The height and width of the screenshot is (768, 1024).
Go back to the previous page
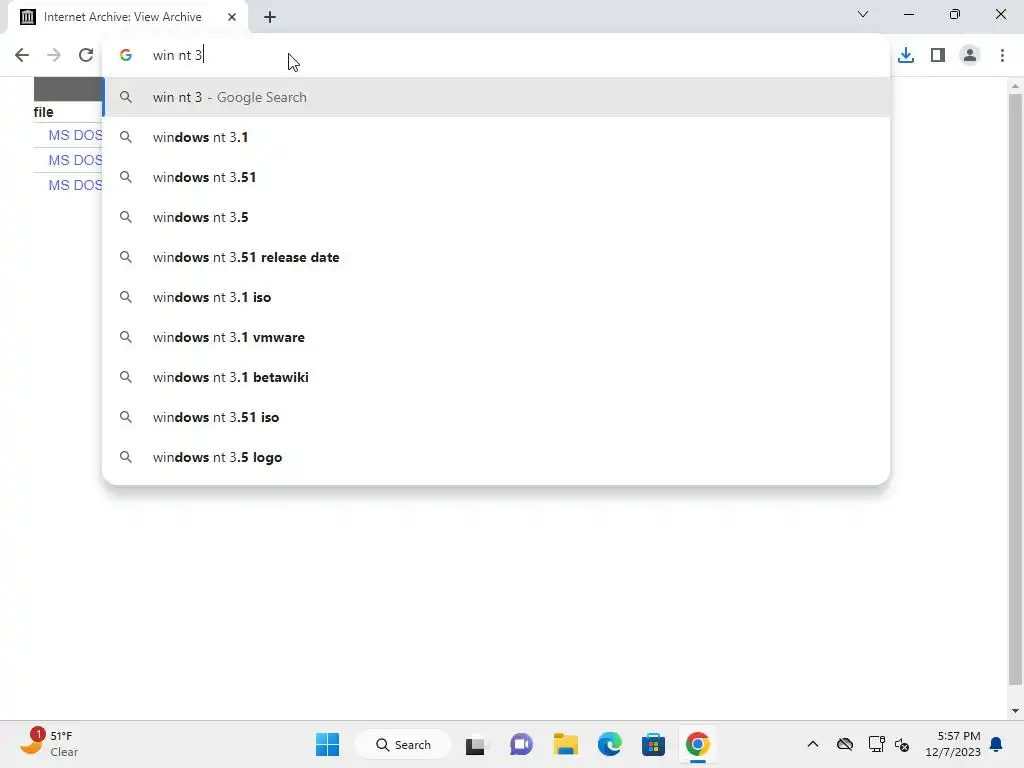coord(22,56)
